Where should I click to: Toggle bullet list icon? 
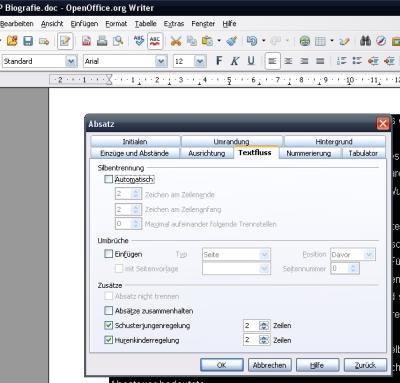pos(357,61)
